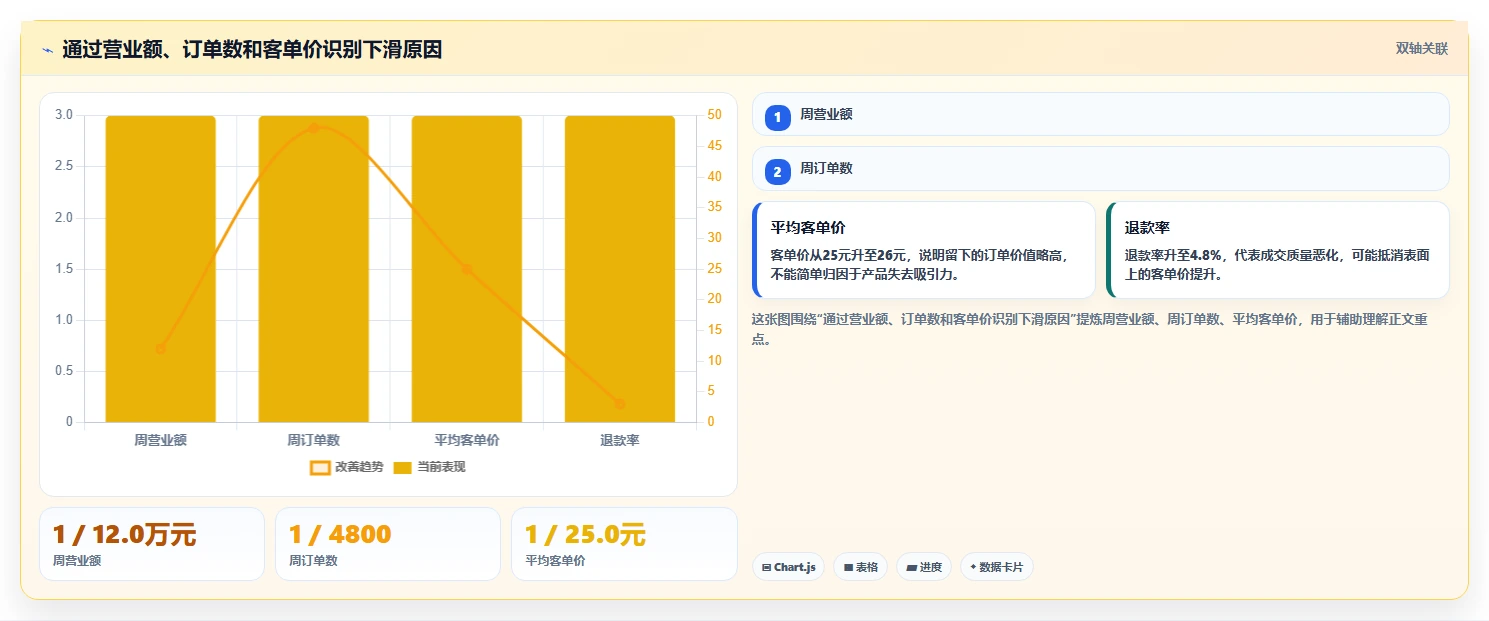Click the 平均客单价 x-axis label
Image resolution: width=1489 pixels, height=621 pixels.
pos(466,440)
